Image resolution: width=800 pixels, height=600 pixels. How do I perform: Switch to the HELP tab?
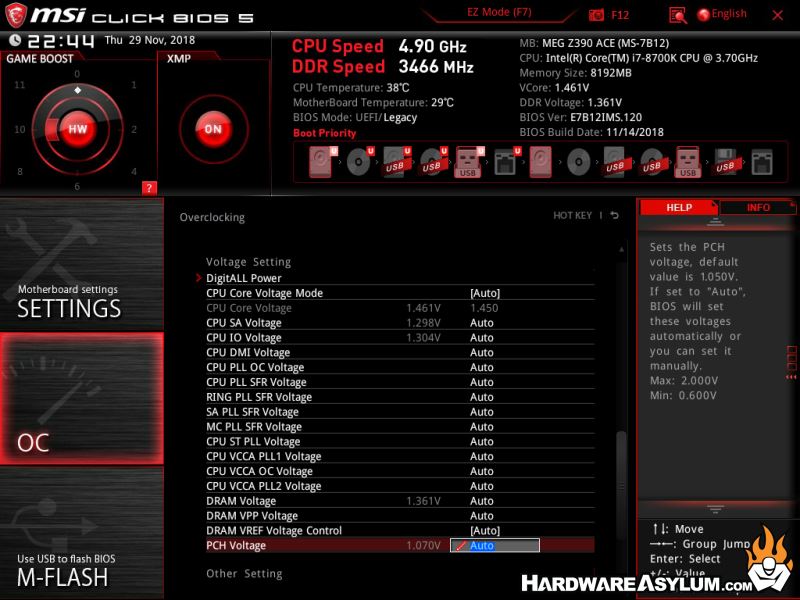[x=679, y=208]
